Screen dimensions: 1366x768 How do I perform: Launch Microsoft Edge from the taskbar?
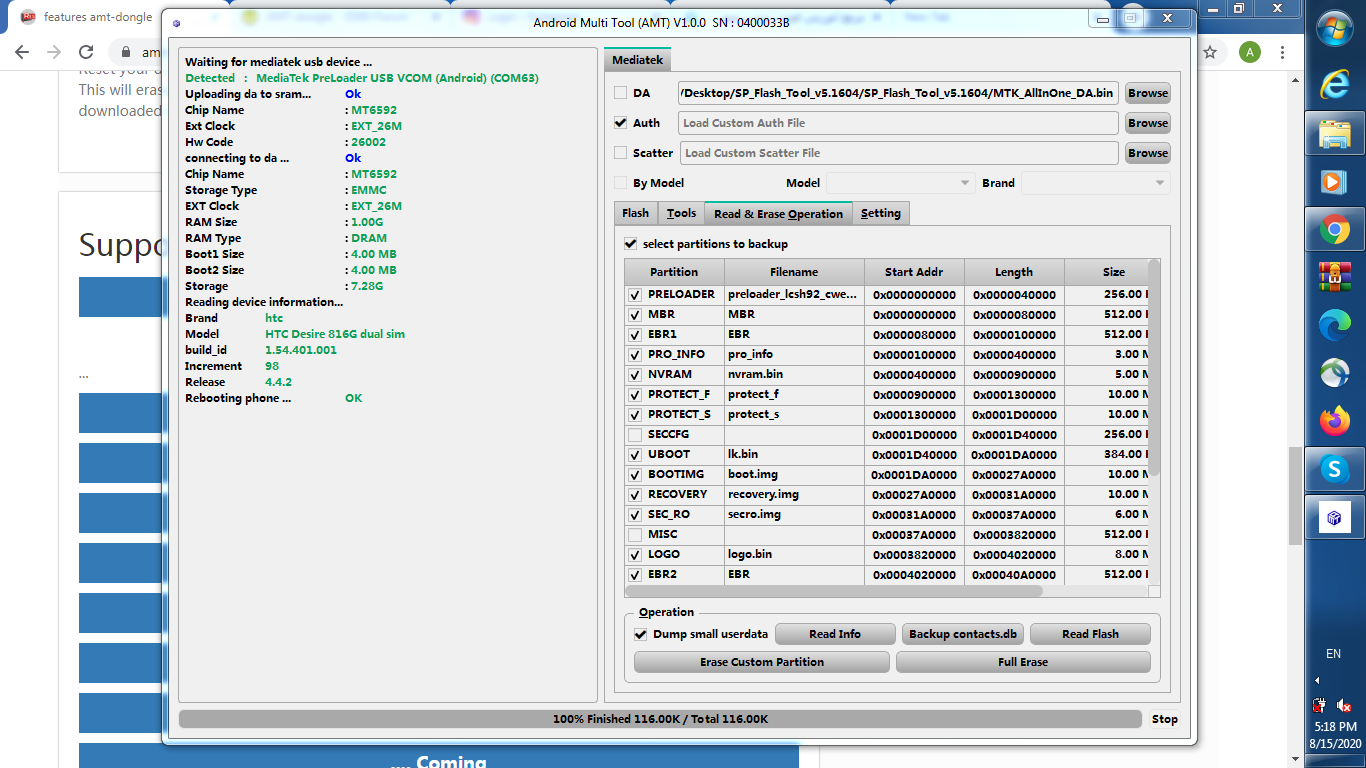tap(1334, 323)
